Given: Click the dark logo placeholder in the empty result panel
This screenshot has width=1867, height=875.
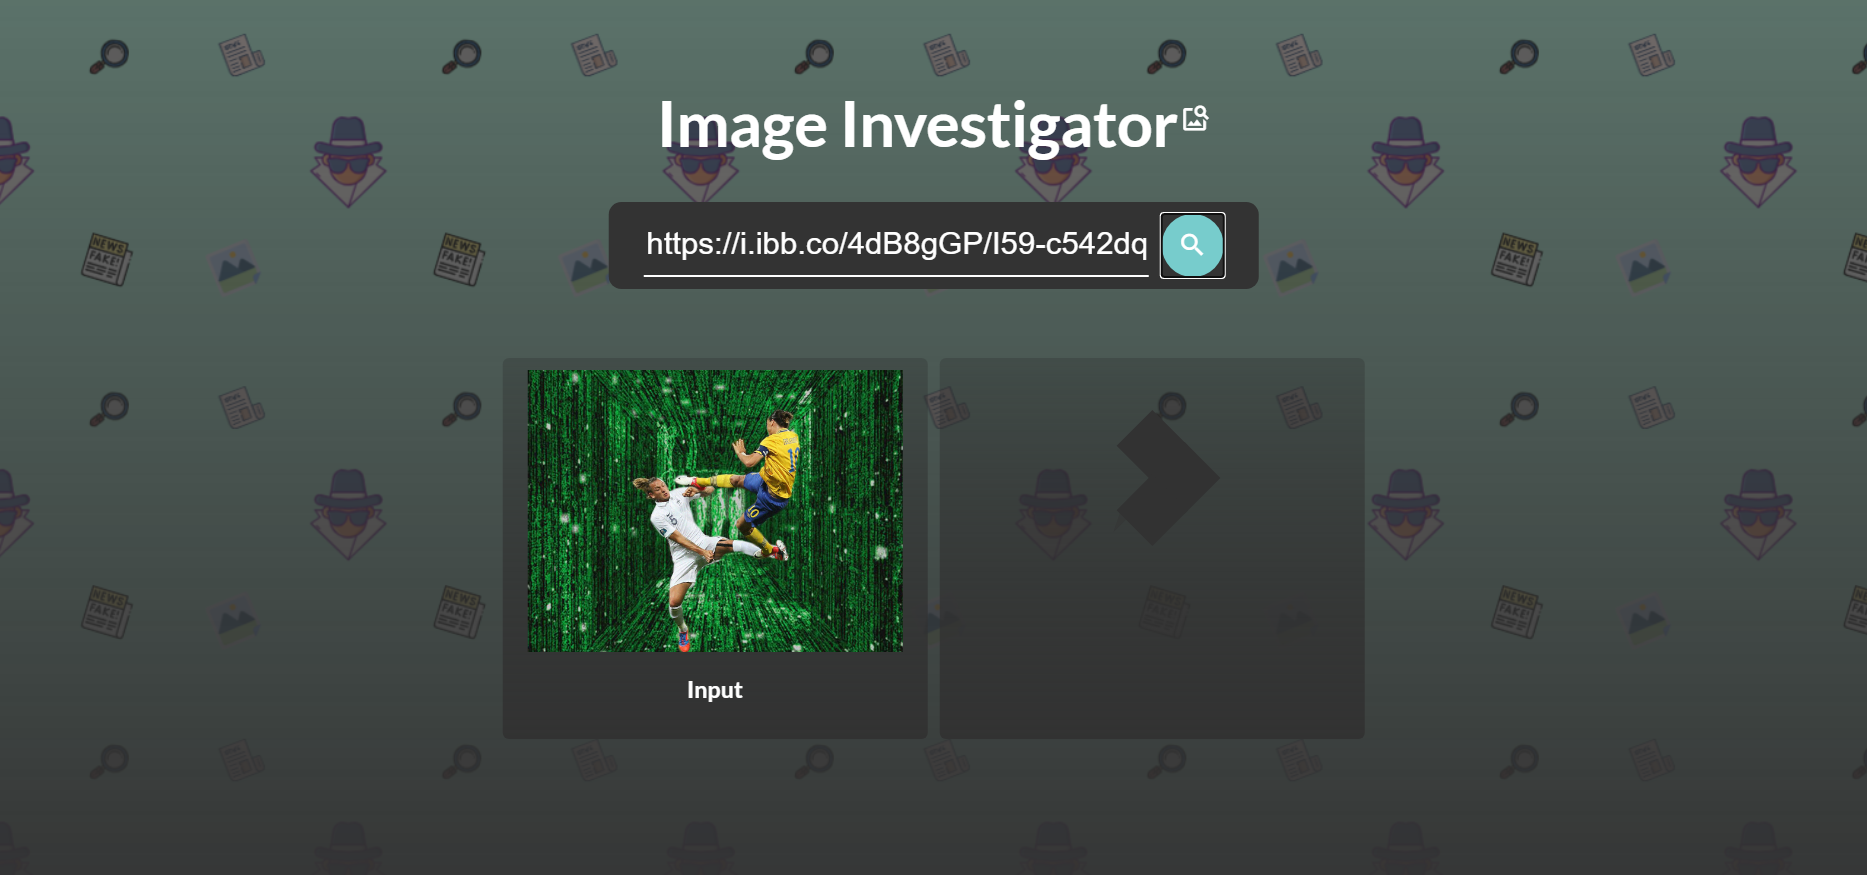Looking at the screenshot, I should (x=1167, y=478).
